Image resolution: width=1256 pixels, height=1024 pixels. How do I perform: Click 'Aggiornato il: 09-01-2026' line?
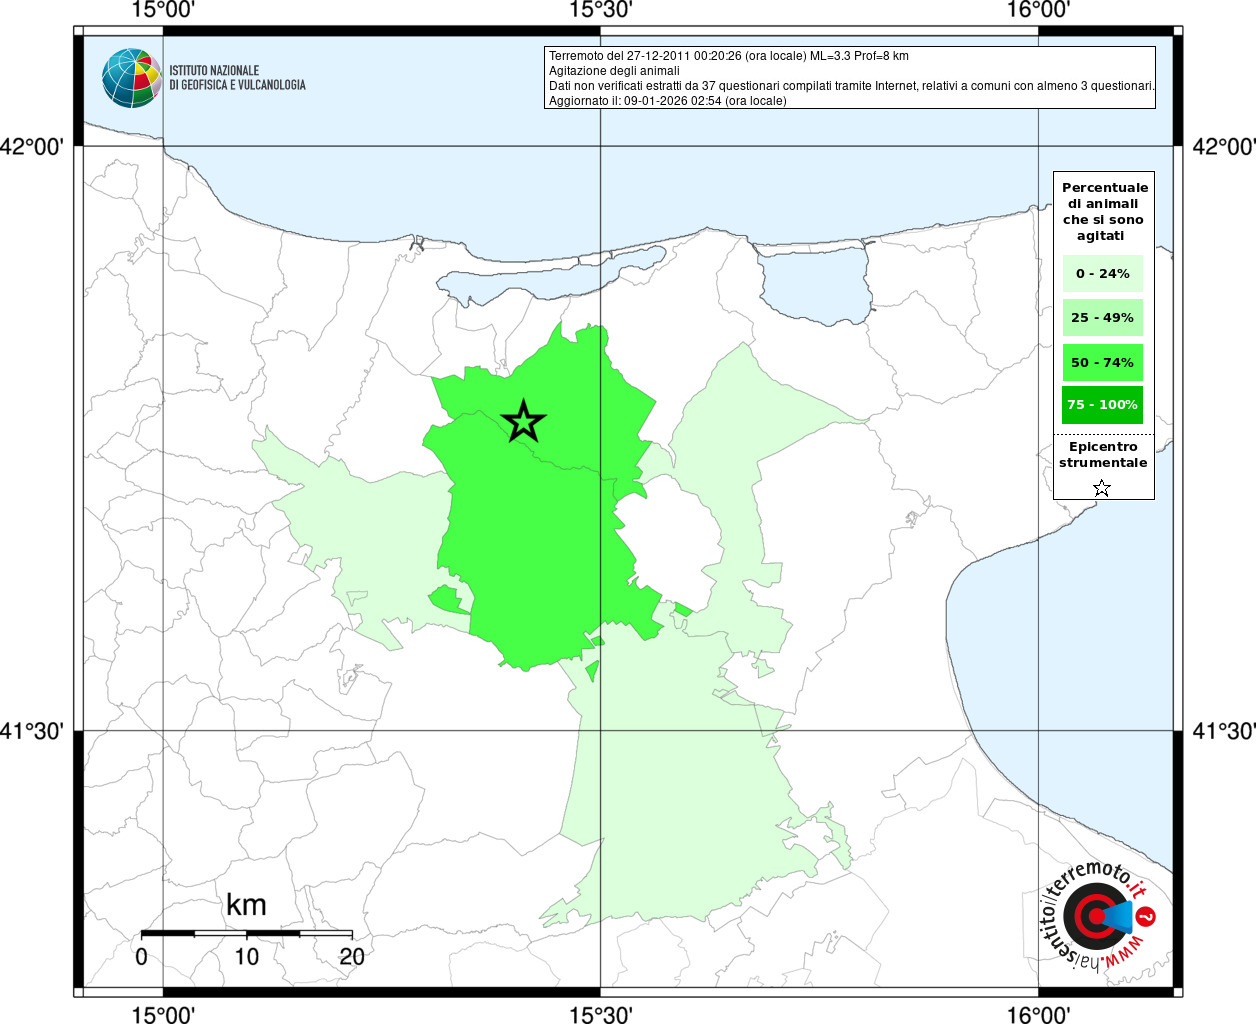click(x=668, y=101)
